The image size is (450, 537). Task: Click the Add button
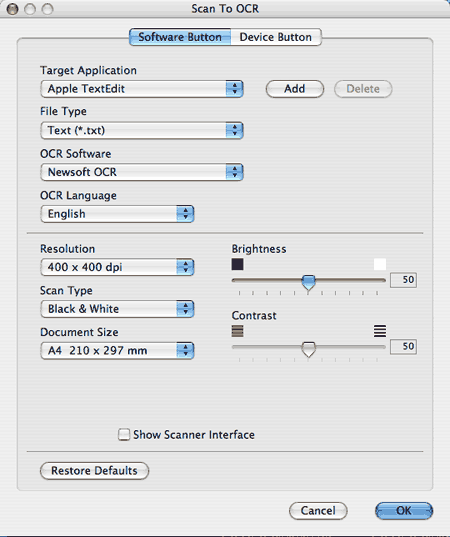click(295, 89)
